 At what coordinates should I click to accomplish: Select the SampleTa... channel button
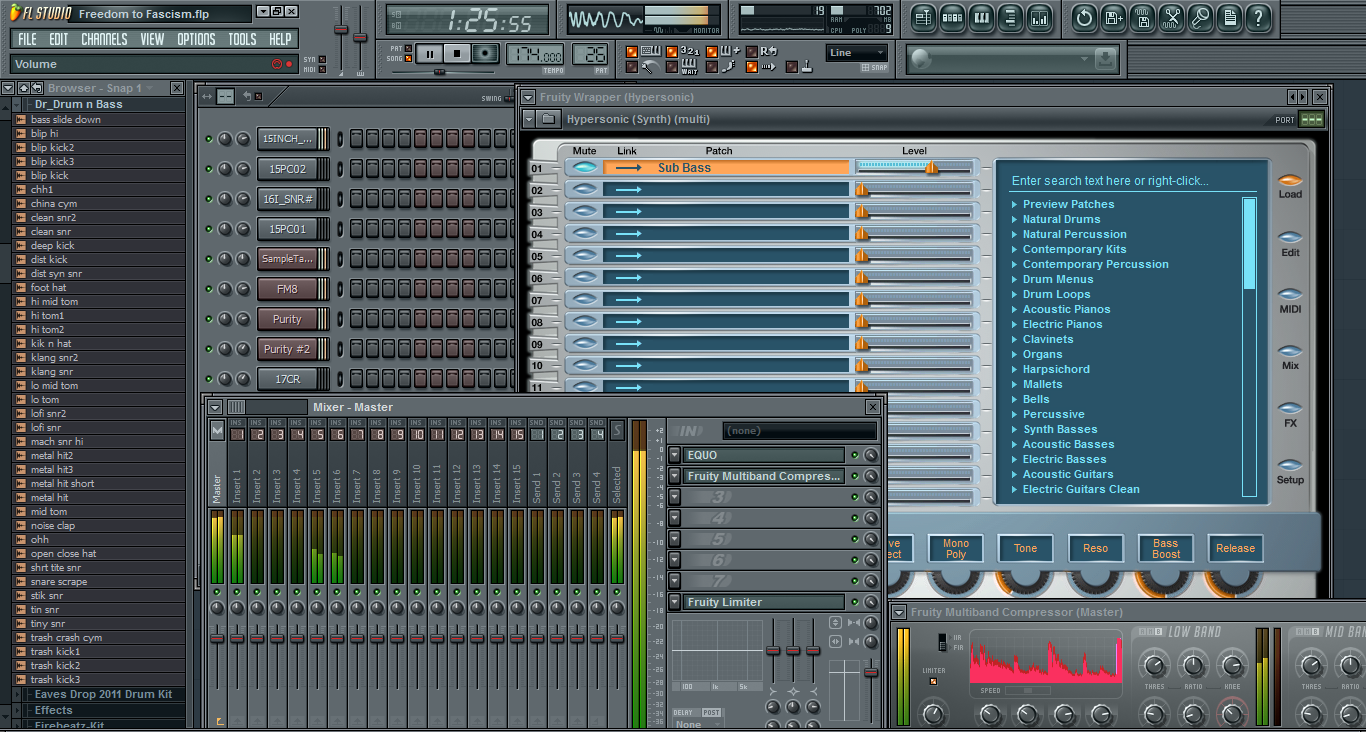(x=287, y=259)
